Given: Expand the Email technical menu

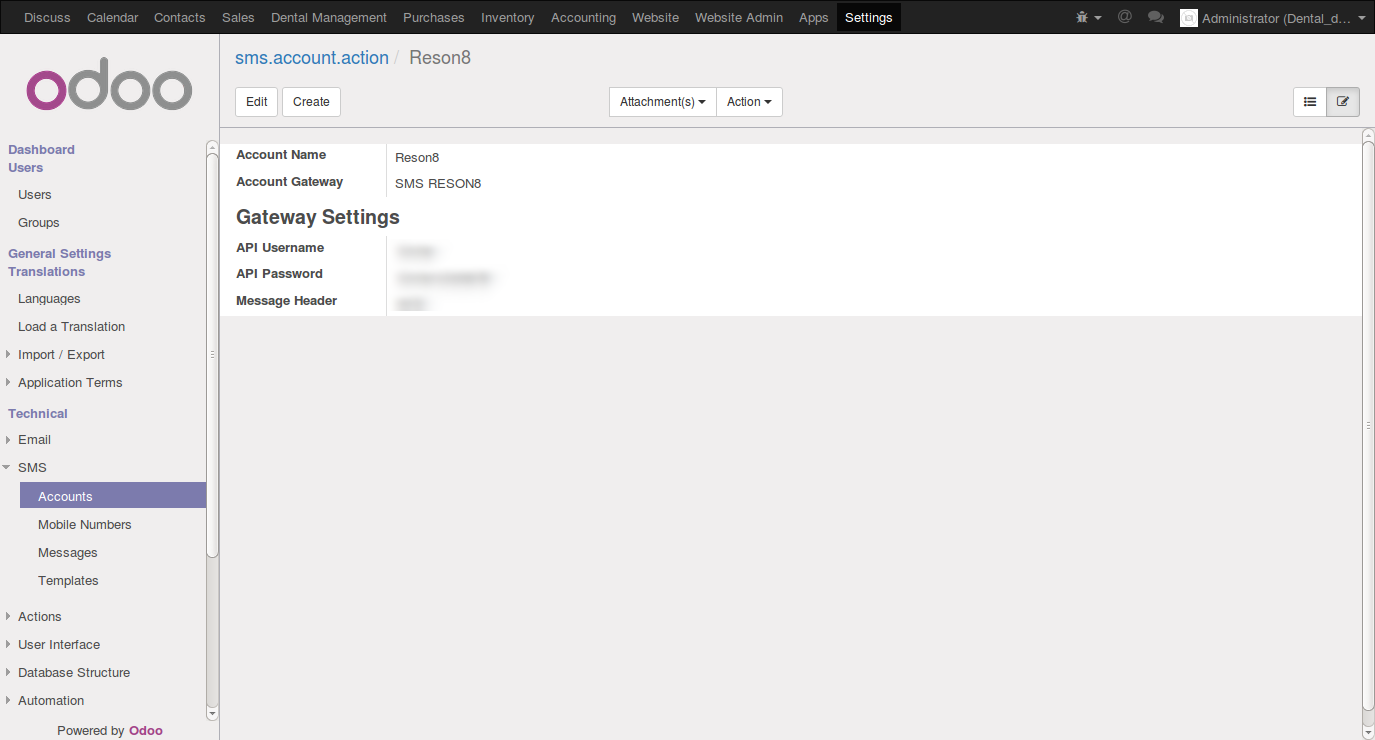Looking at the screenshot, I should tap(34, 440).
